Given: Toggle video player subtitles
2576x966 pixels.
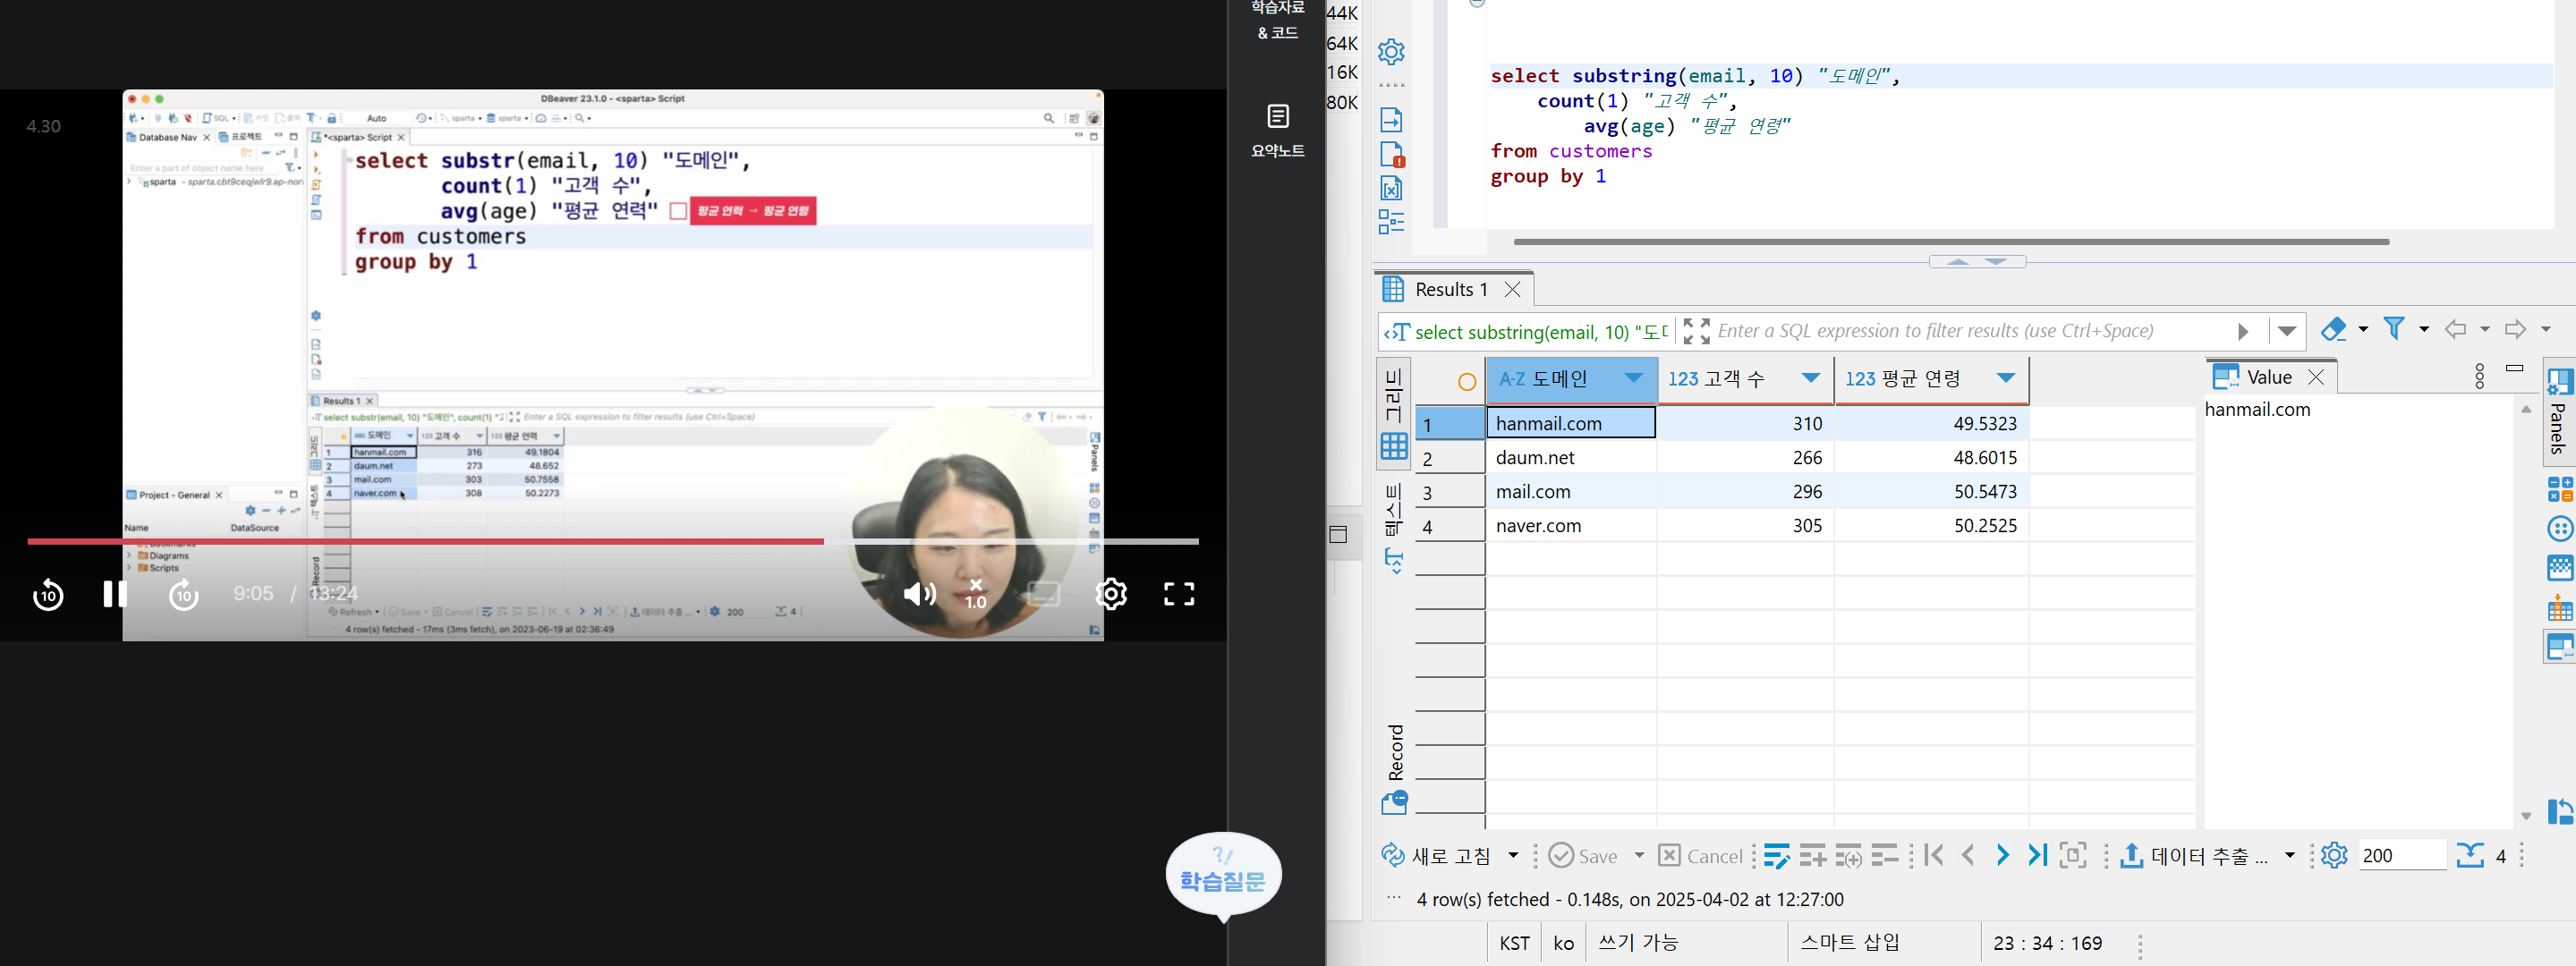Looking at the screenshot, I should click(x=1043, y=594).
